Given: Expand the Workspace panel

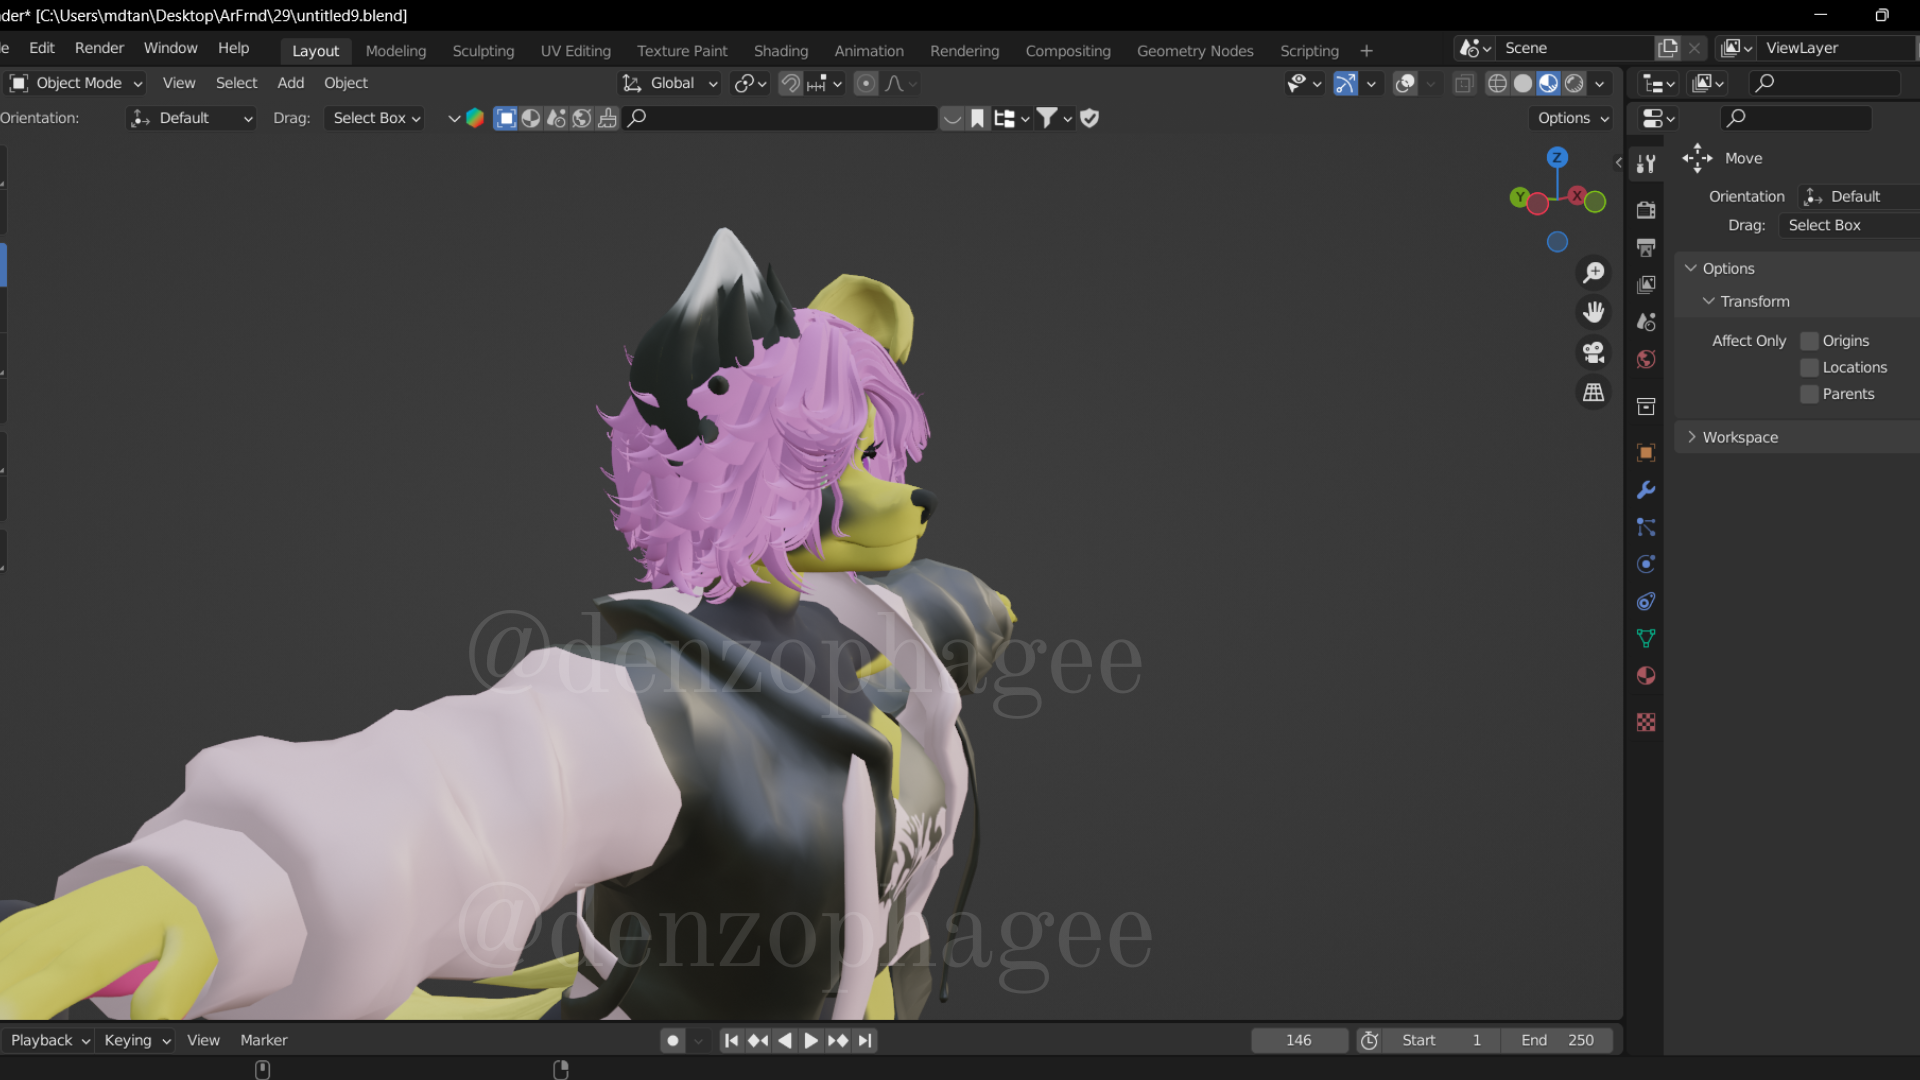Looking at the screenshot, I should [x=1739, y=437].
